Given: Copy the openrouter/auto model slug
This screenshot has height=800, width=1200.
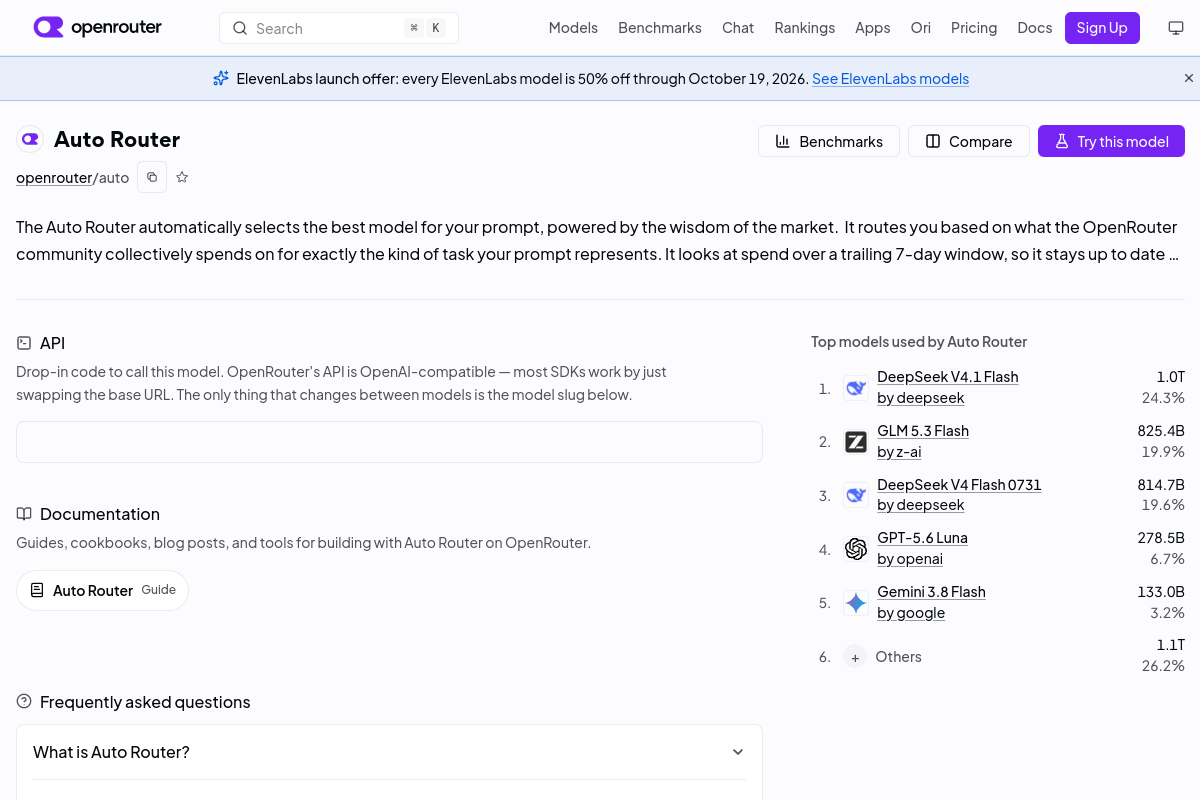Looking at the screenshot, I should click(152, 177).
